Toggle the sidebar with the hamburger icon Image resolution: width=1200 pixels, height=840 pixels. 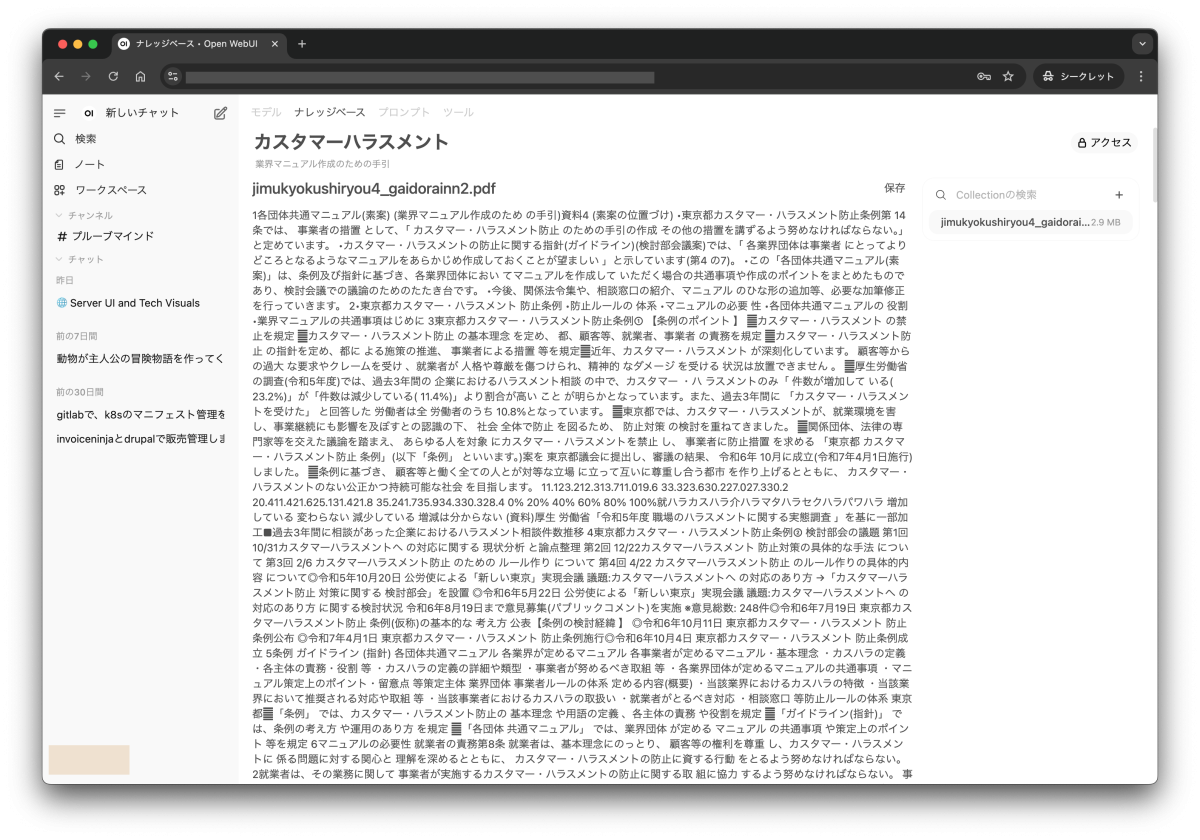point(60,113)
